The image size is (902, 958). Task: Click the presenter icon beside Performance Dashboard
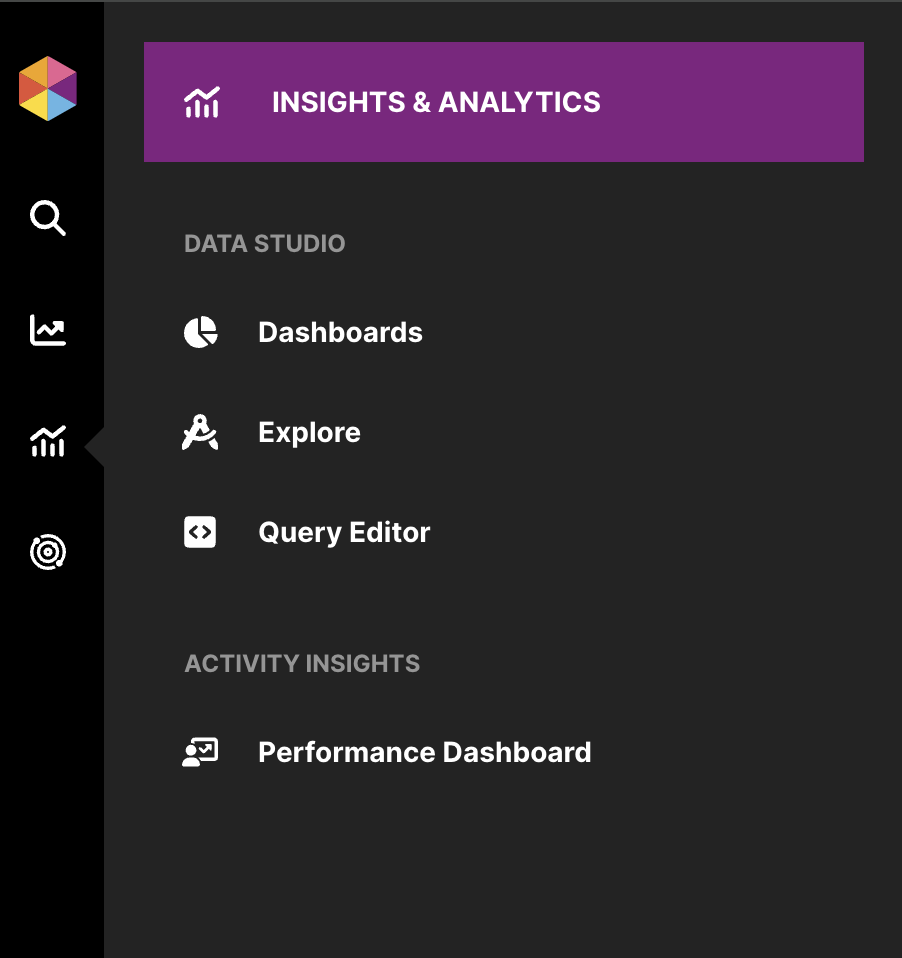pyautogui.click(x=201, y=752)
